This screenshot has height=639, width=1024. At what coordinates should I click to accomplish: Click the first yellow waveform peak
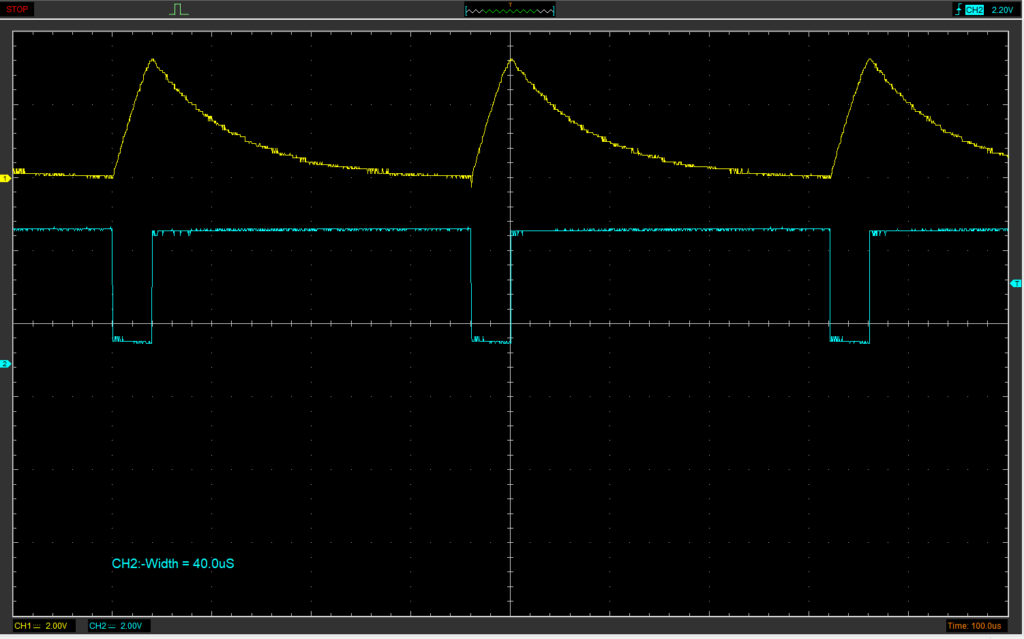(x=152, y=60)
